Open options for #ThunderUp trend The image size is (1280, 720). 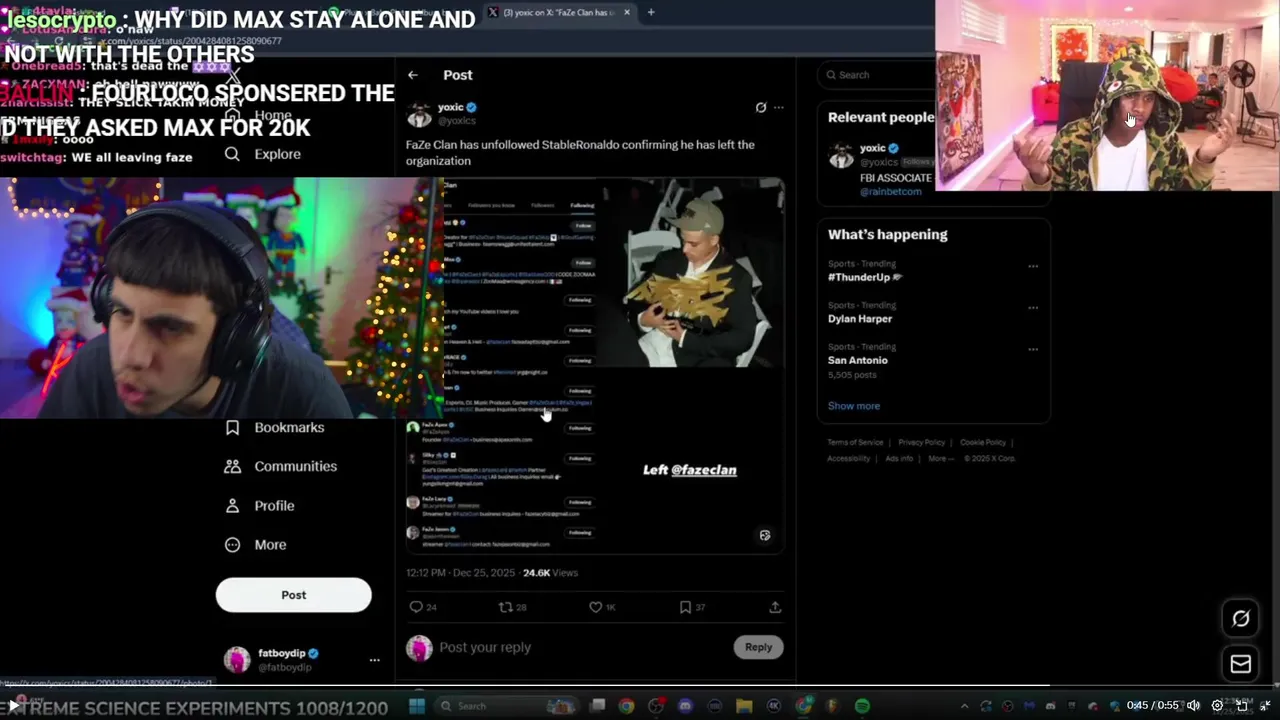[1033, 266]
